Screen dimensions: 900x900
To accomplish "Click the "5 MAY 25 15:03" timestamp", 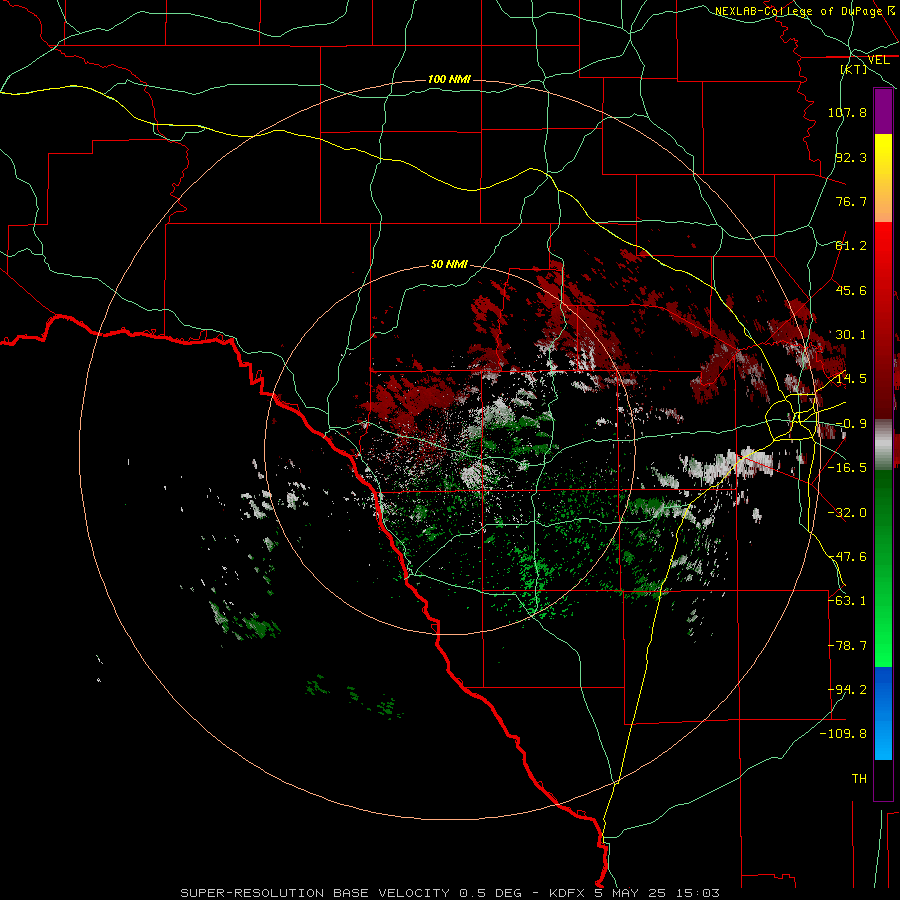I will [x=657, y=893].
